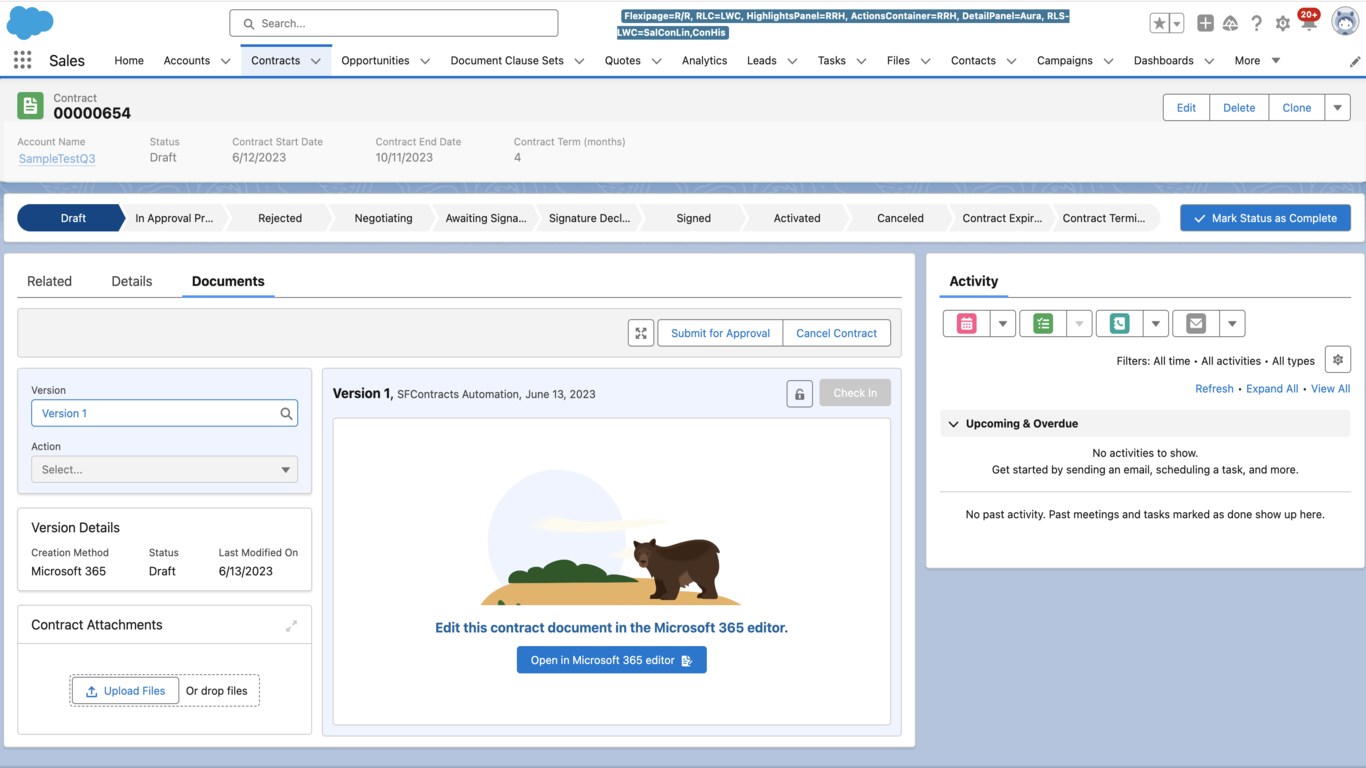Click the View All link

point(1330,389)
